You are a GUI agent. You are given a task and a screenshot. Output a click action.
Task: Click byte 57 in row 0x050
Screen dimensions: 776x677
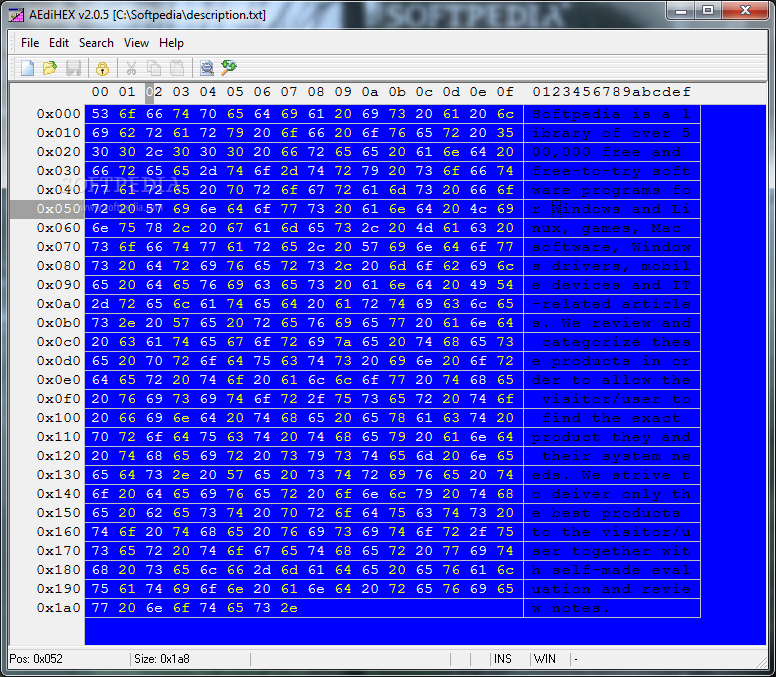click(x=154, y=209)
